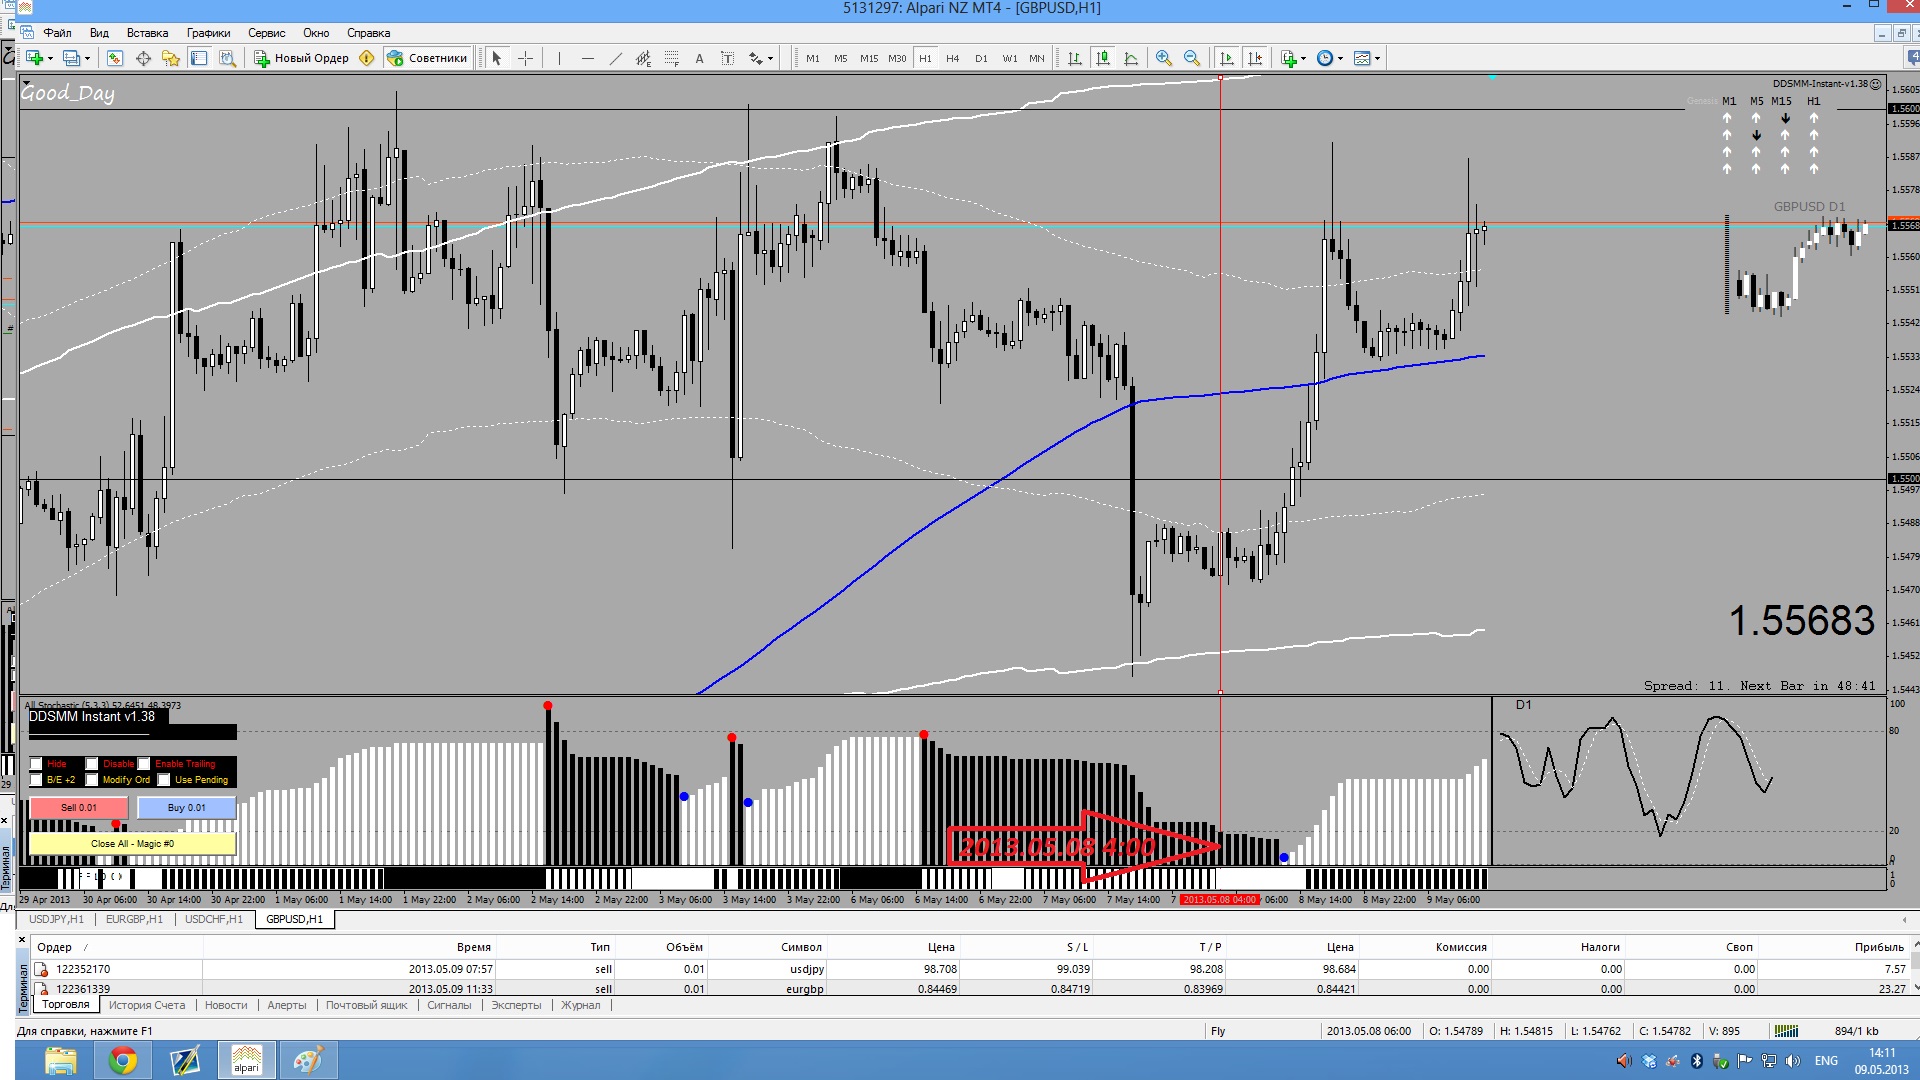Toggle the Terminal panel toolbar icon
This screenshot has width=1920, height=1080.
[199, 58]
